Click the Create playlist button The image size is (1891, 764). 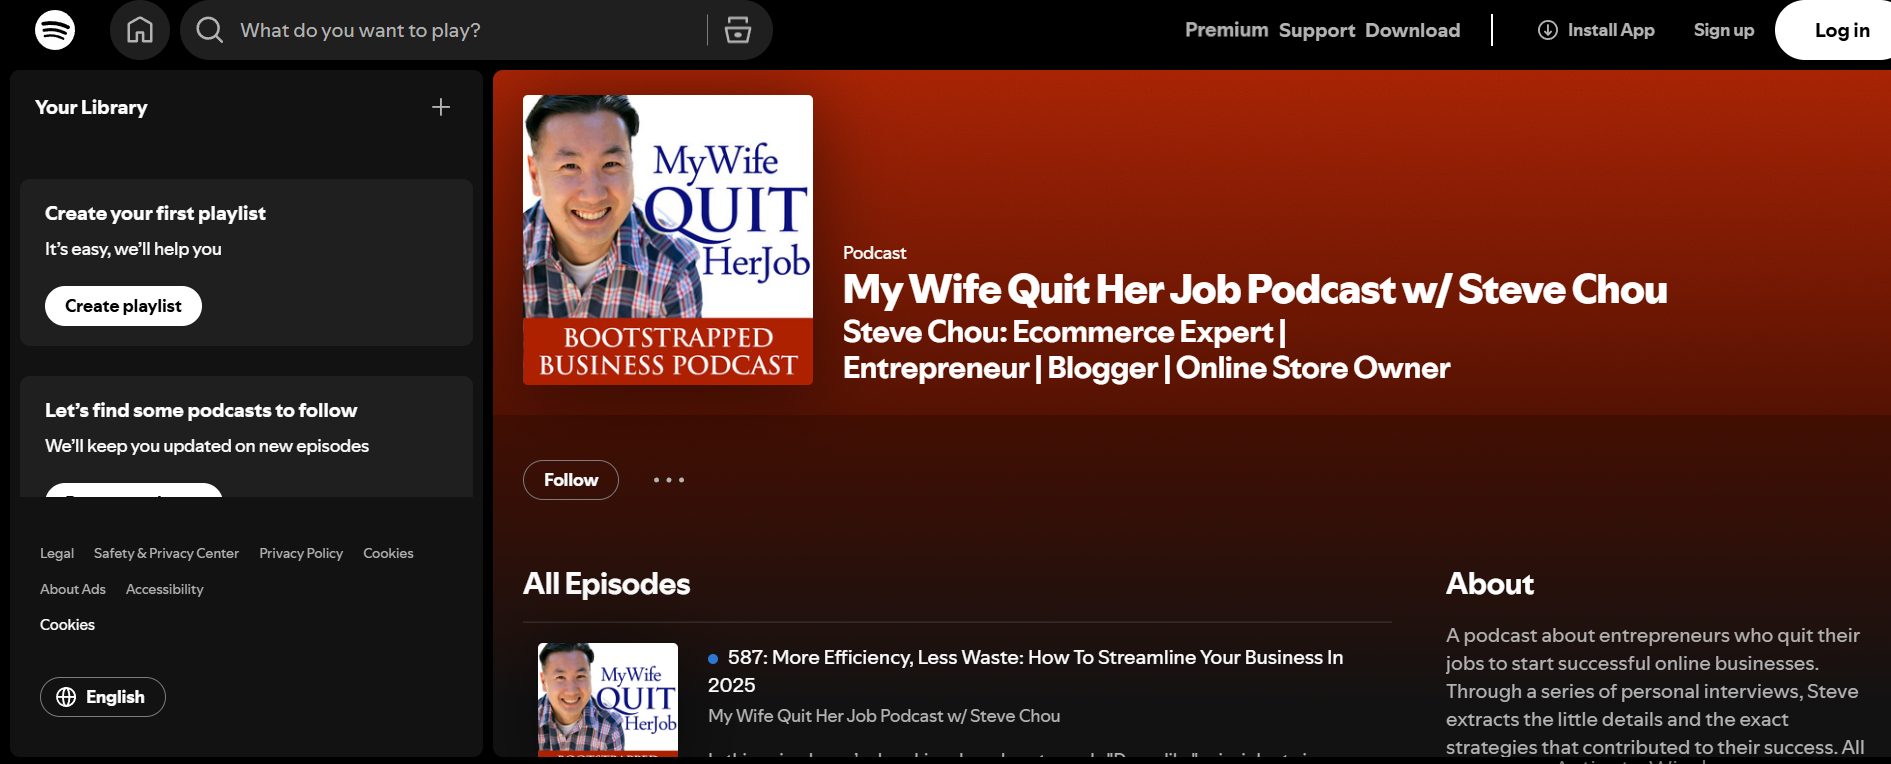coord(123,306)
